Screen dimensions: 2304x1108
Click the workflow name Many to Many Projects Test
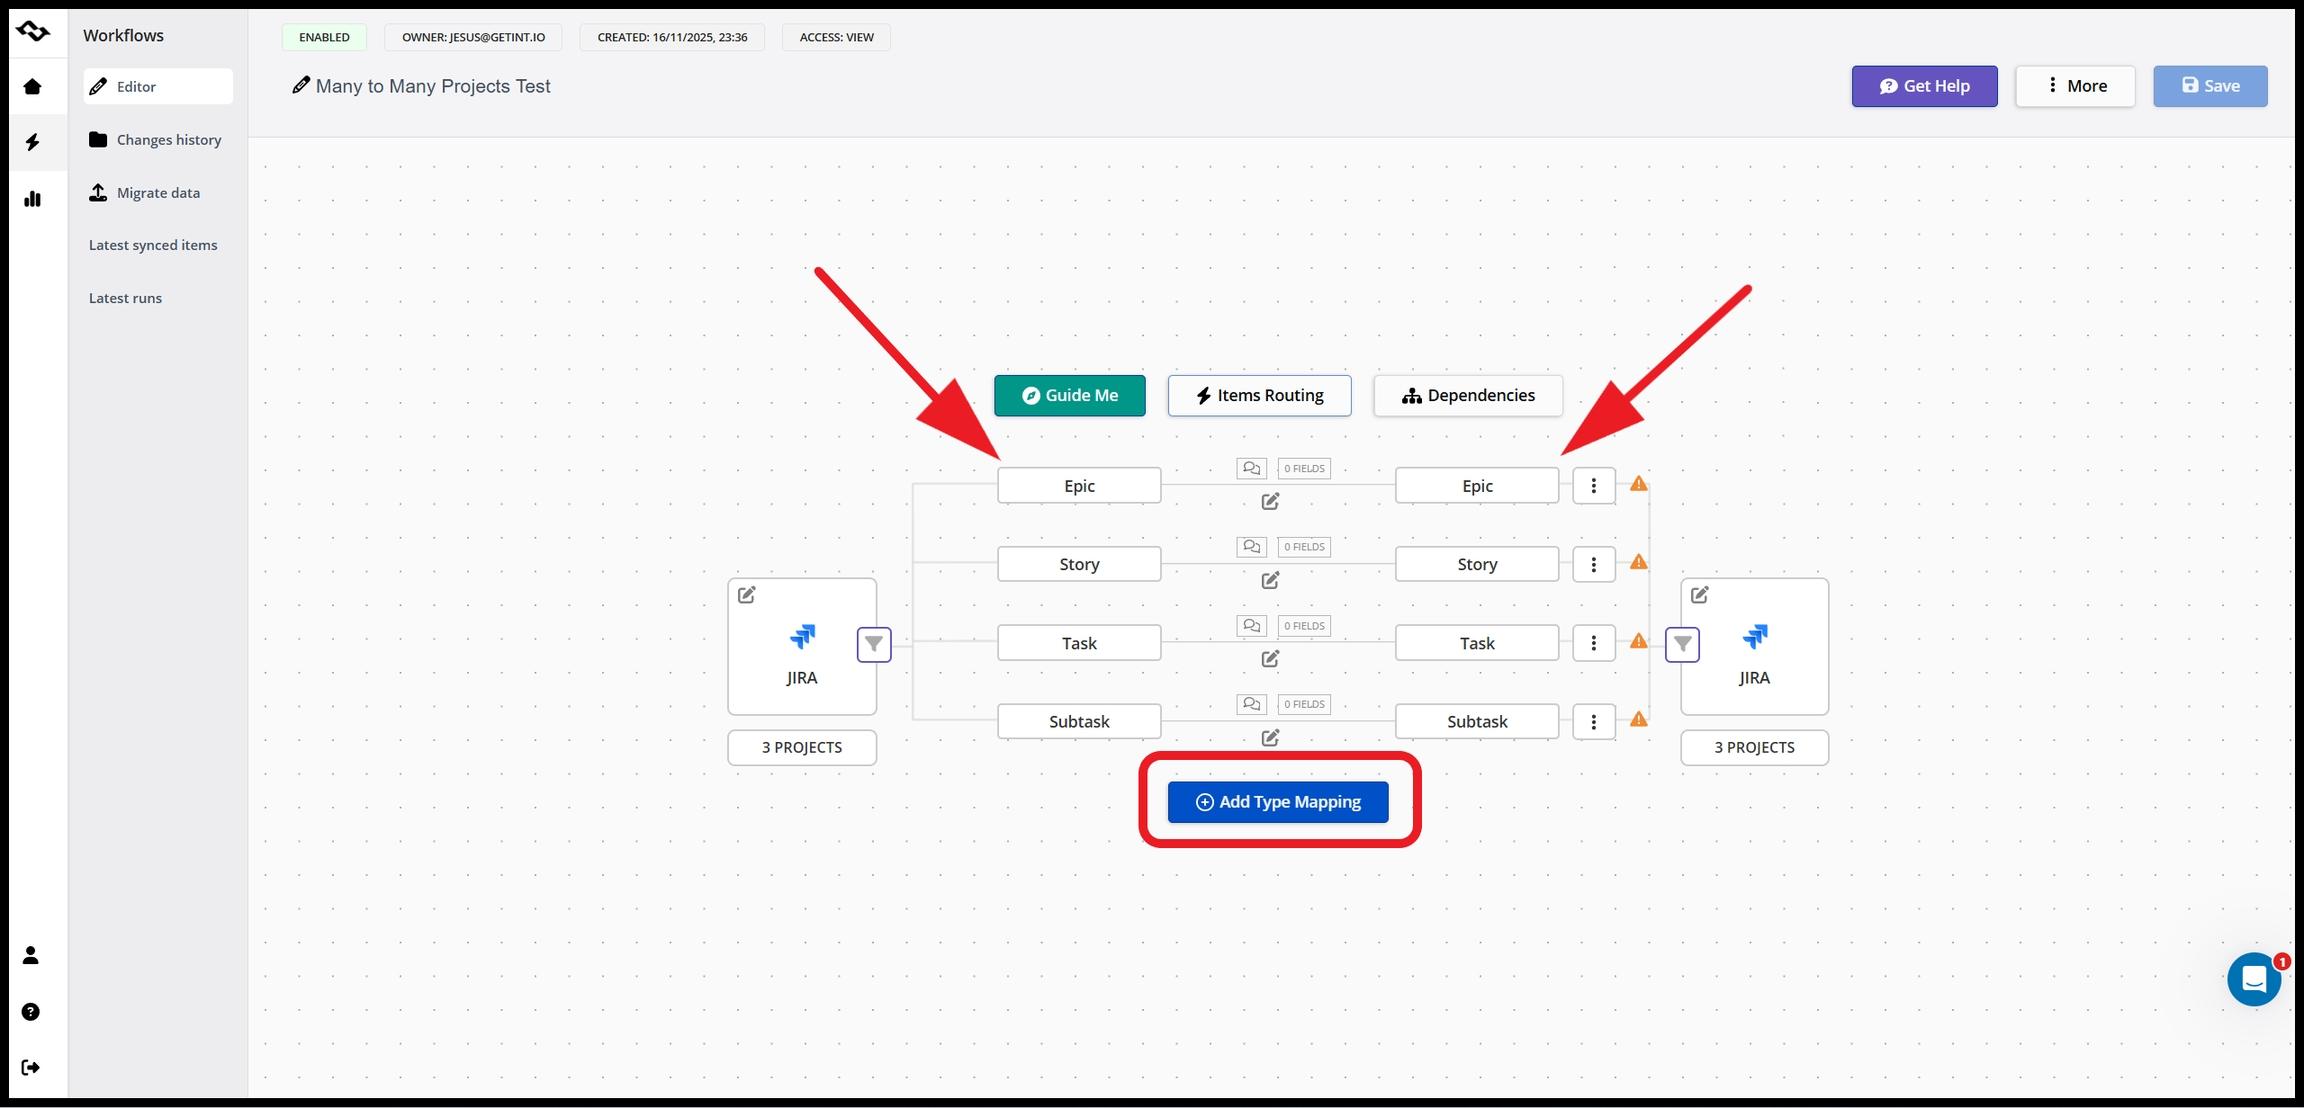[x=432, y=86]
